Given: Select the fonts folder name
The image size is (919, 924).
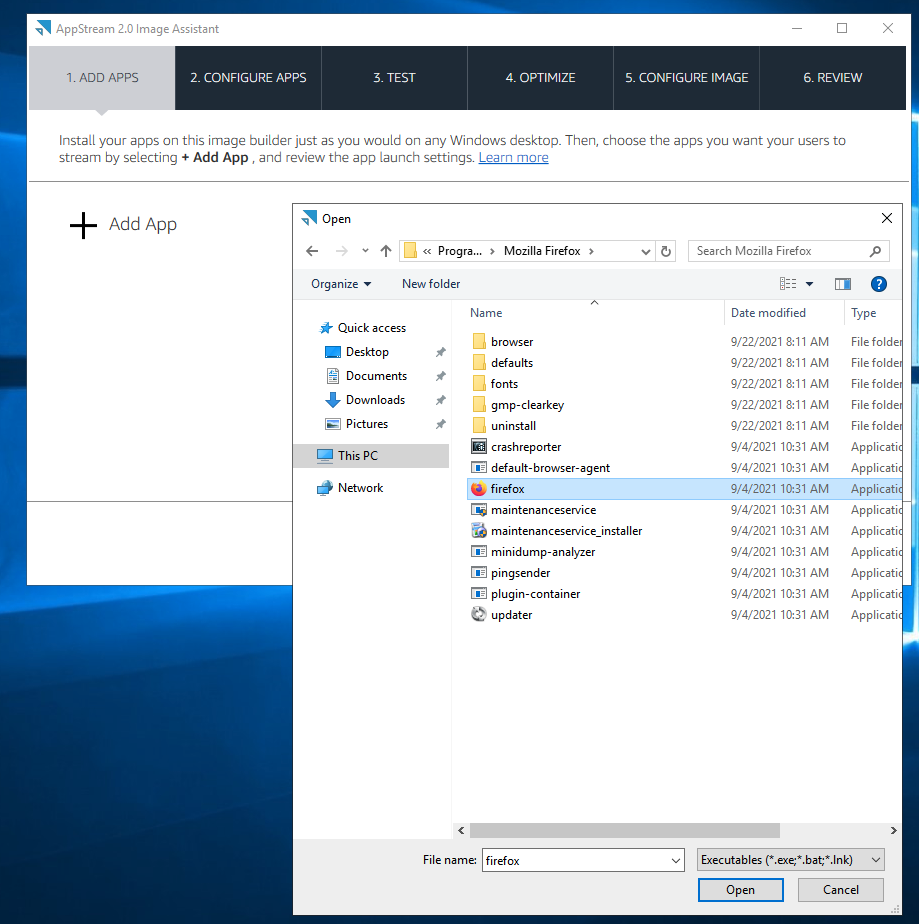Looking at the screenshot, I should click(504, 384).
